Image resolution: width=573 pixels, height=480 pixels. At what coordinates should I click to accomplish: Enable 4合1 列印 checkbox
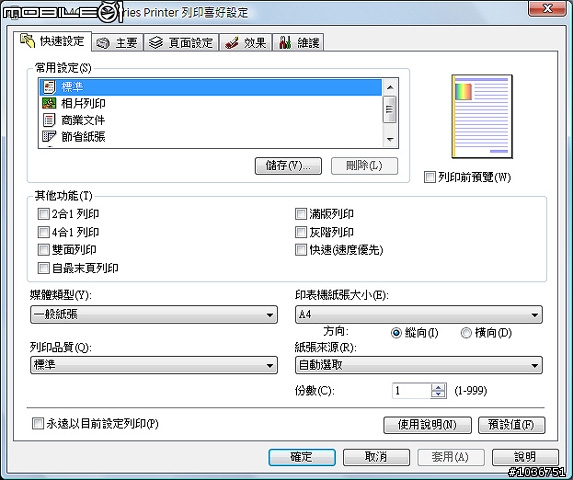click(x=43, y=232)
